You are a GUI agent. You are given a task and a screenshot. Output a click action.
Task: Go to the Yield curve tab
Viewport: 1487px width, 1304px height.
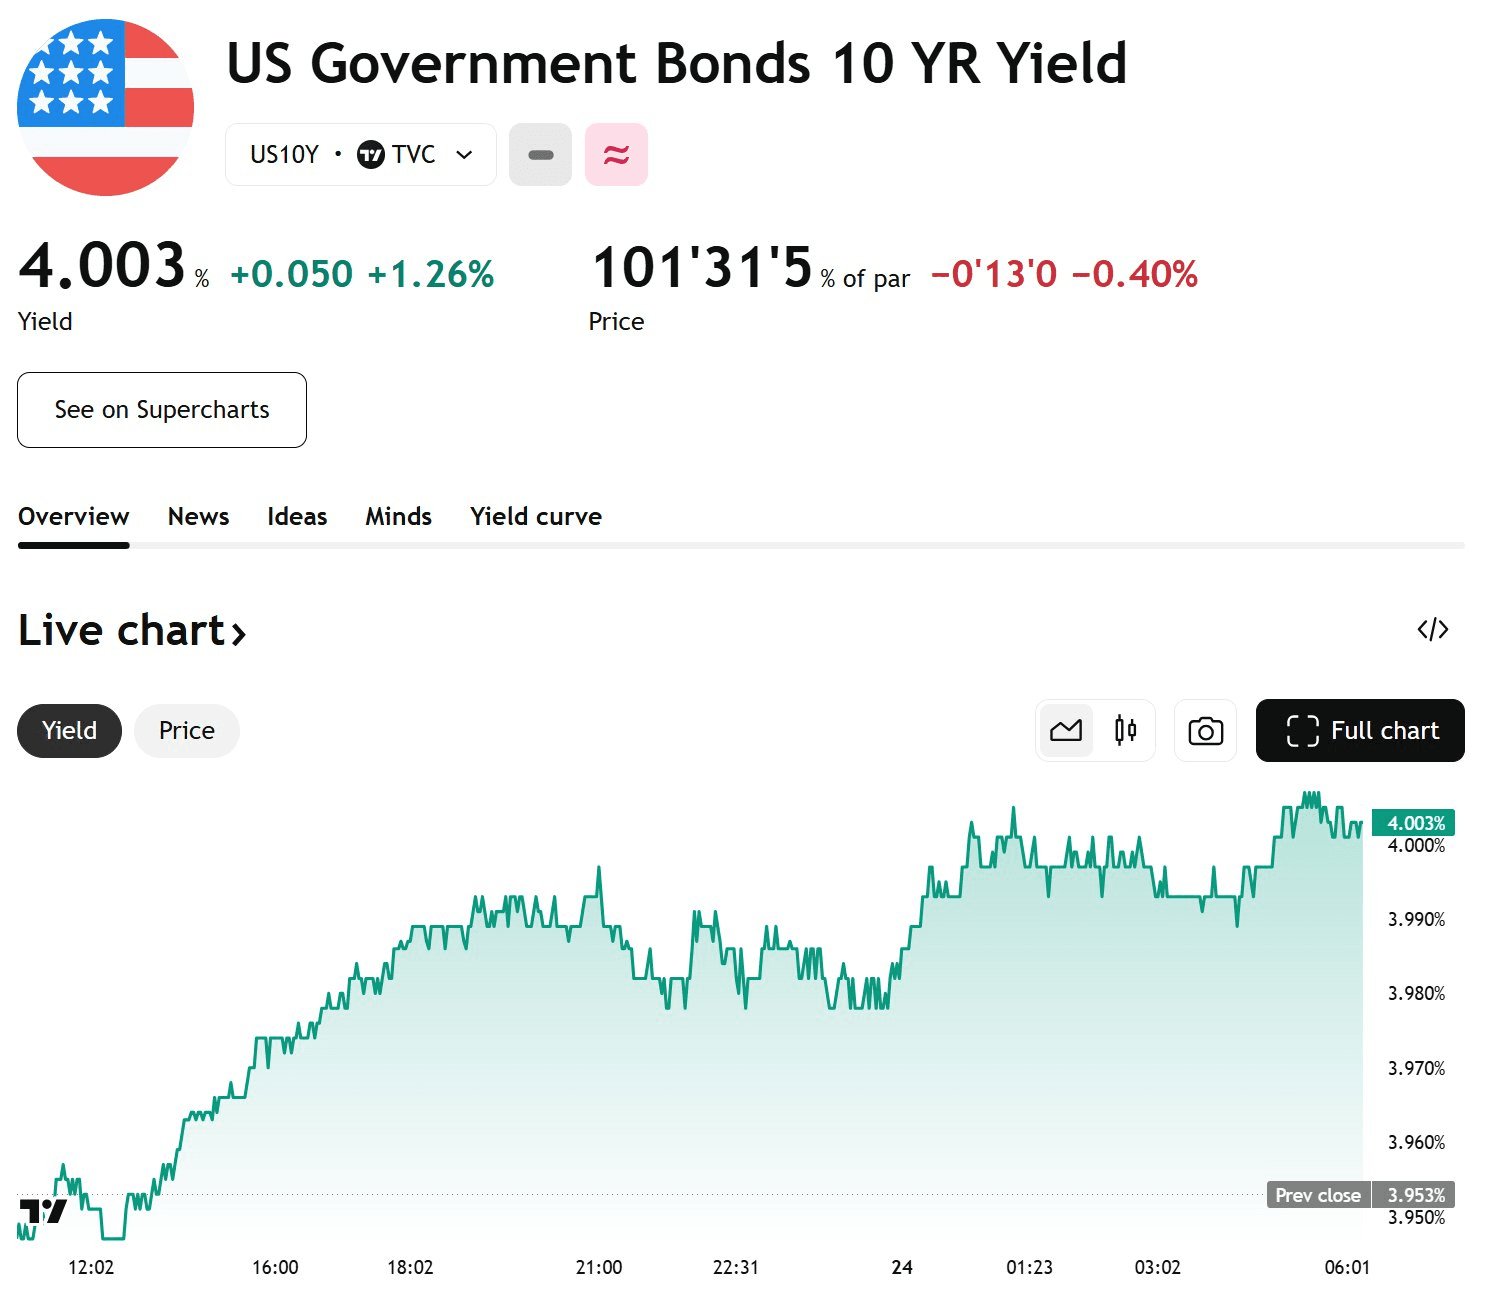pos(536,517)
